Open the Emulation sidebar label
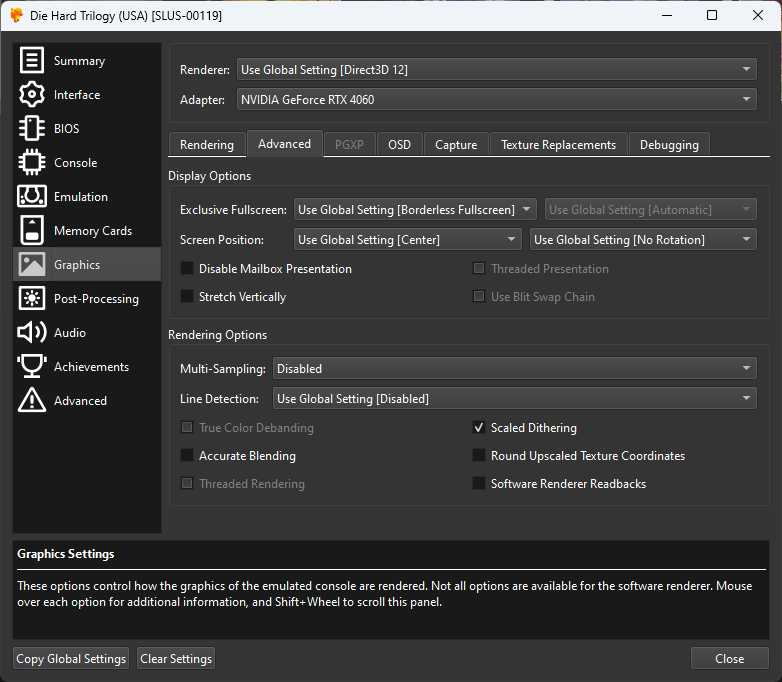The image size is (782, 682). point(81,197)
